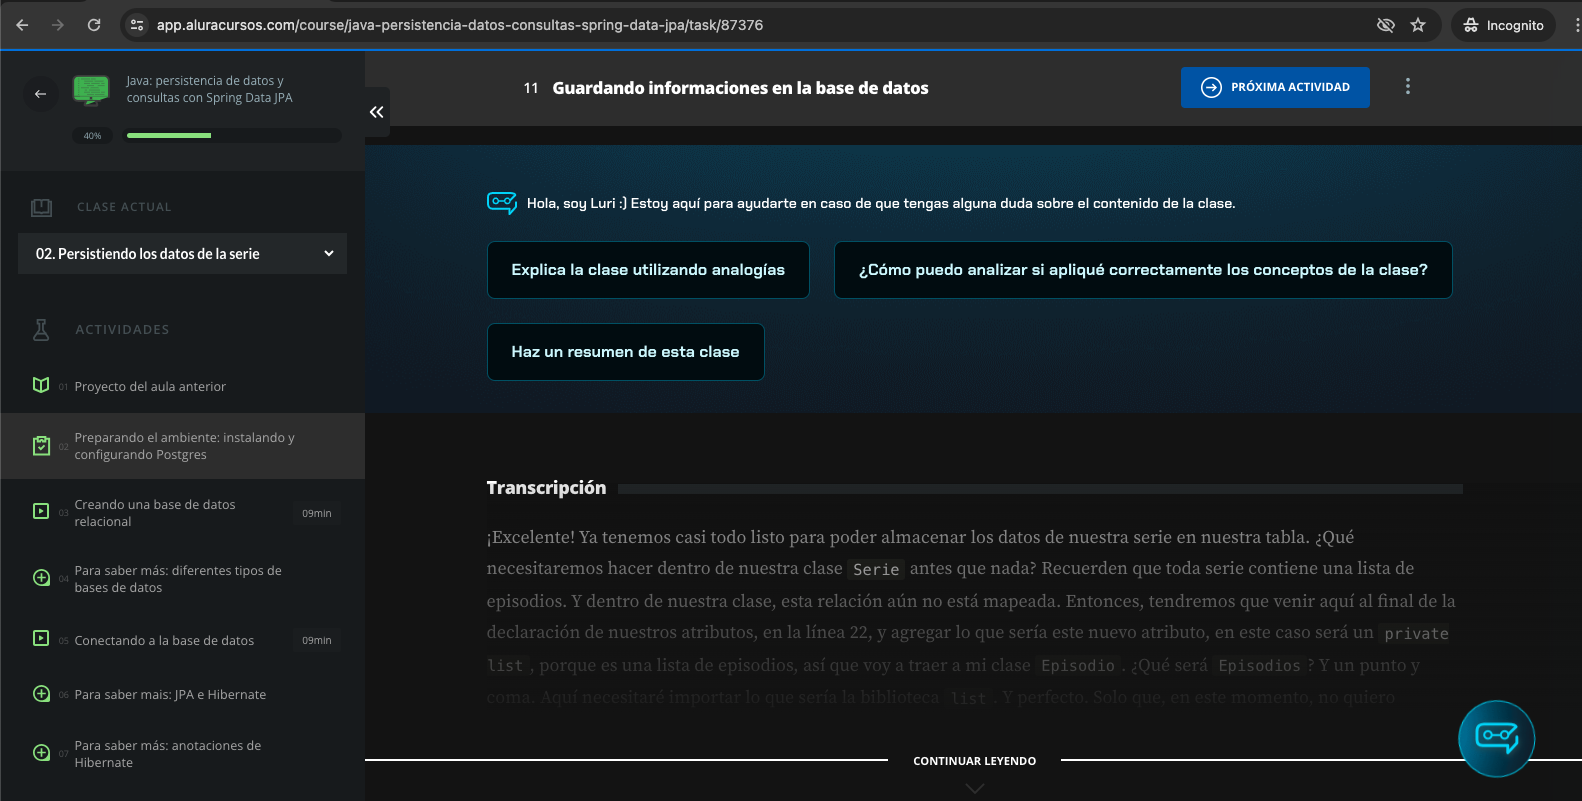Open 'Preparando el ambiente' activity

coord(183,446)
